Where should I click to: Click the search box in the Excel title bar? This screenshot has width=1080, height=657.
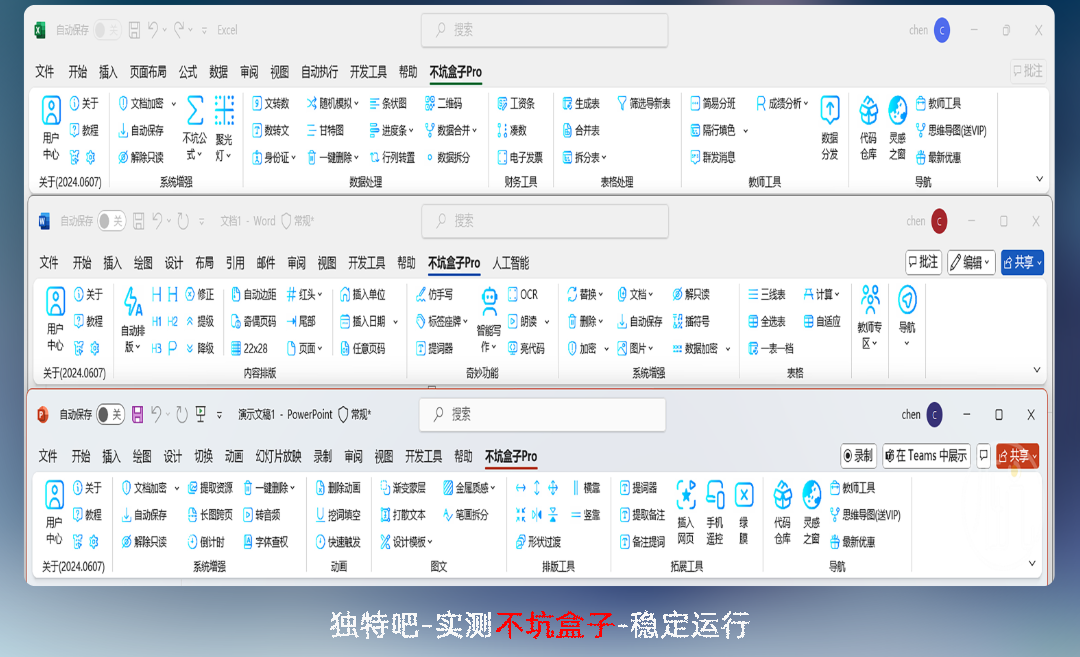(x=544, y=30)
